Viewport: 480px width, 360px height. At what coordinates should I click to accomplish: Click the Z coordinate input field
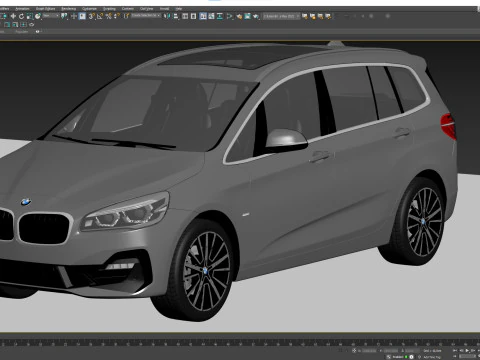click(x=412, y=351)
